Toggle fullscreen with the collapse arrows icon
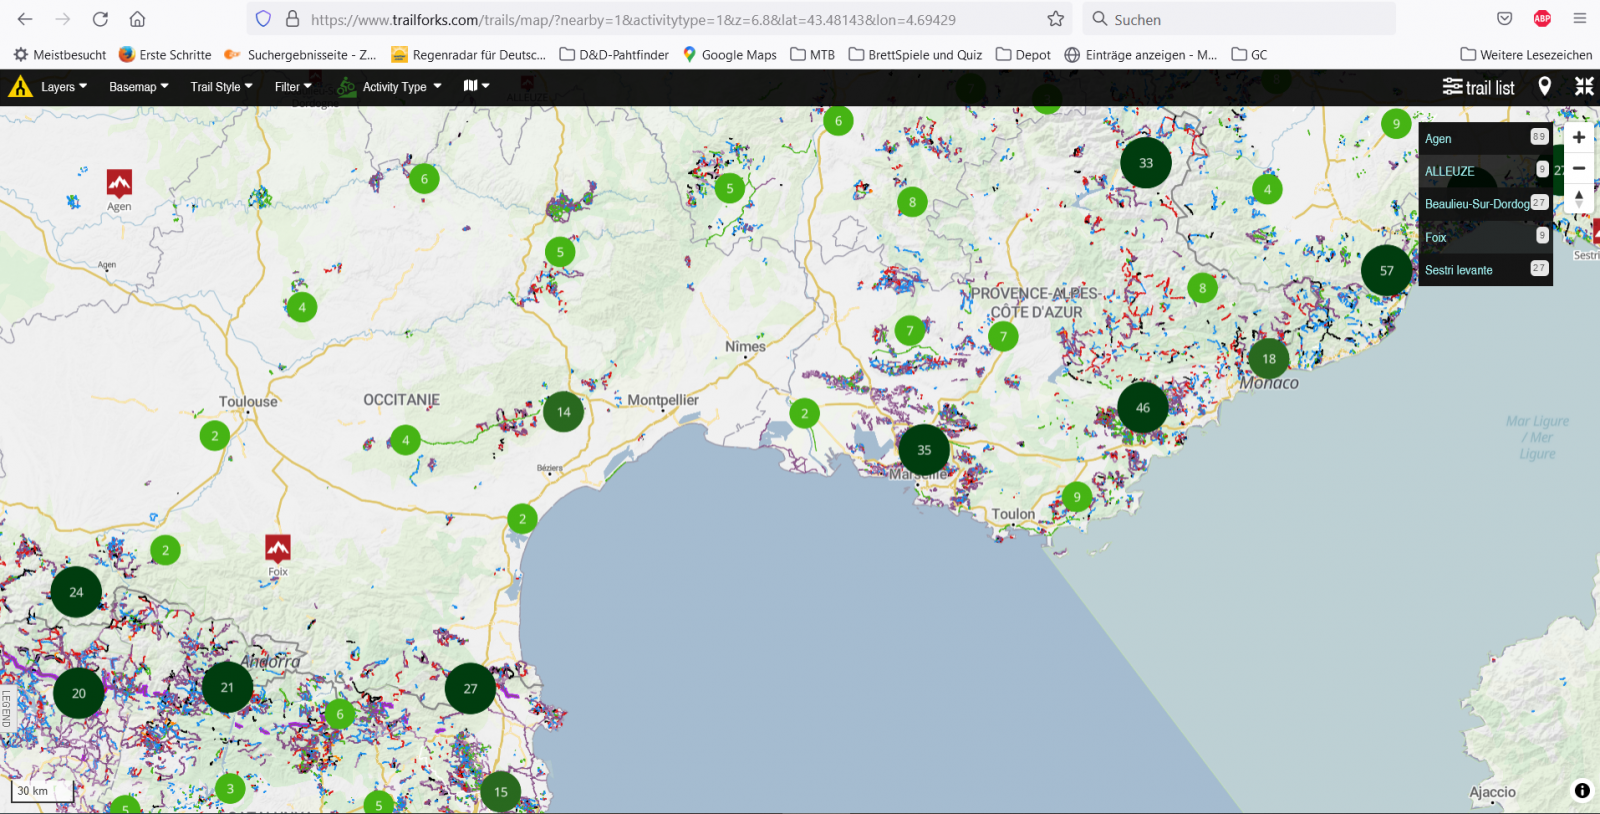 (1584, 87)
